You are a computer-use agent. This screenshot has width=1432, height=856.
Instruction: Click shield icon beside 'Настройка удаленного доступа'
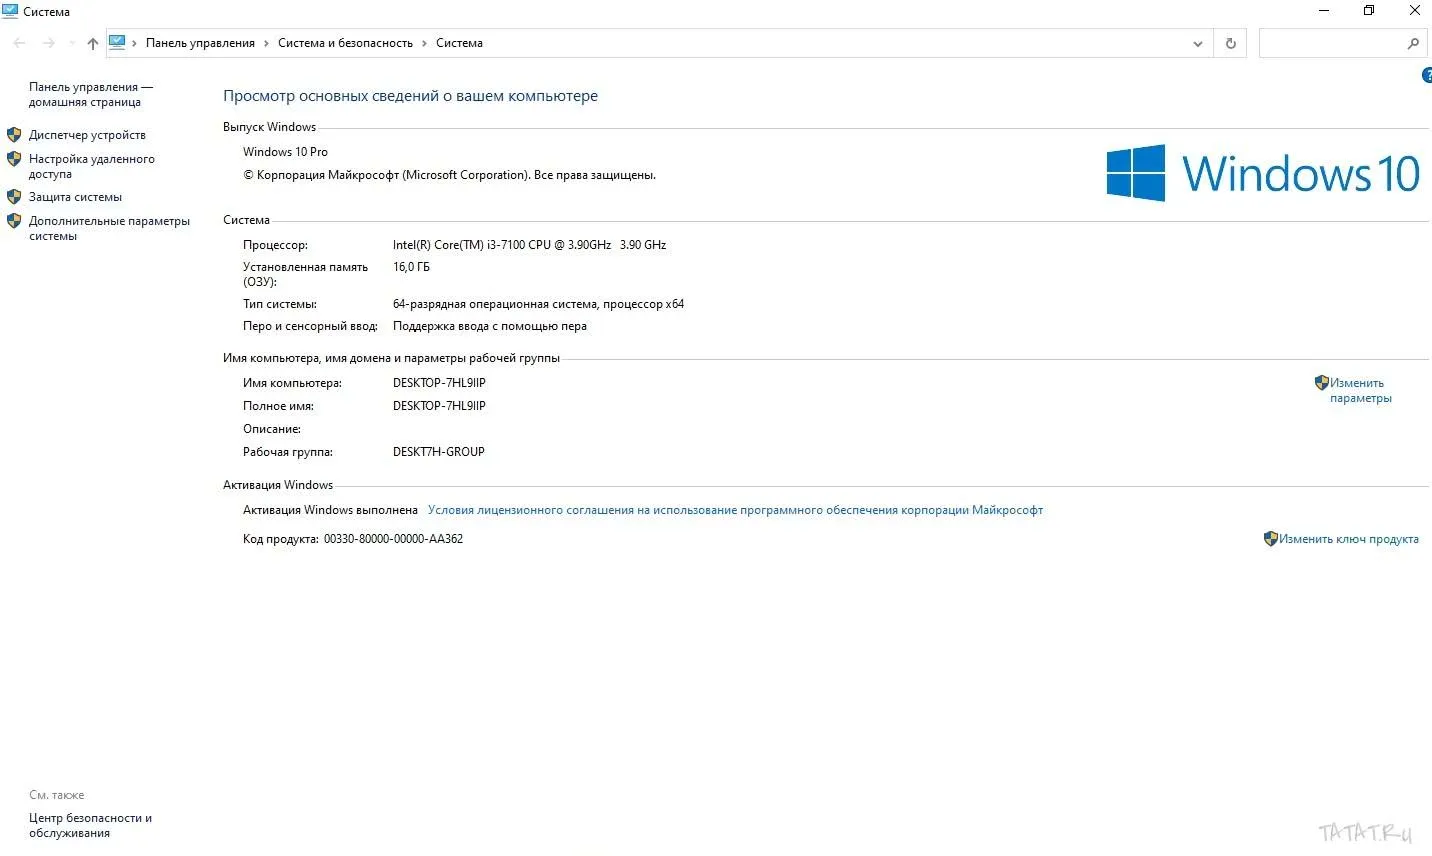tap(14, 158)
